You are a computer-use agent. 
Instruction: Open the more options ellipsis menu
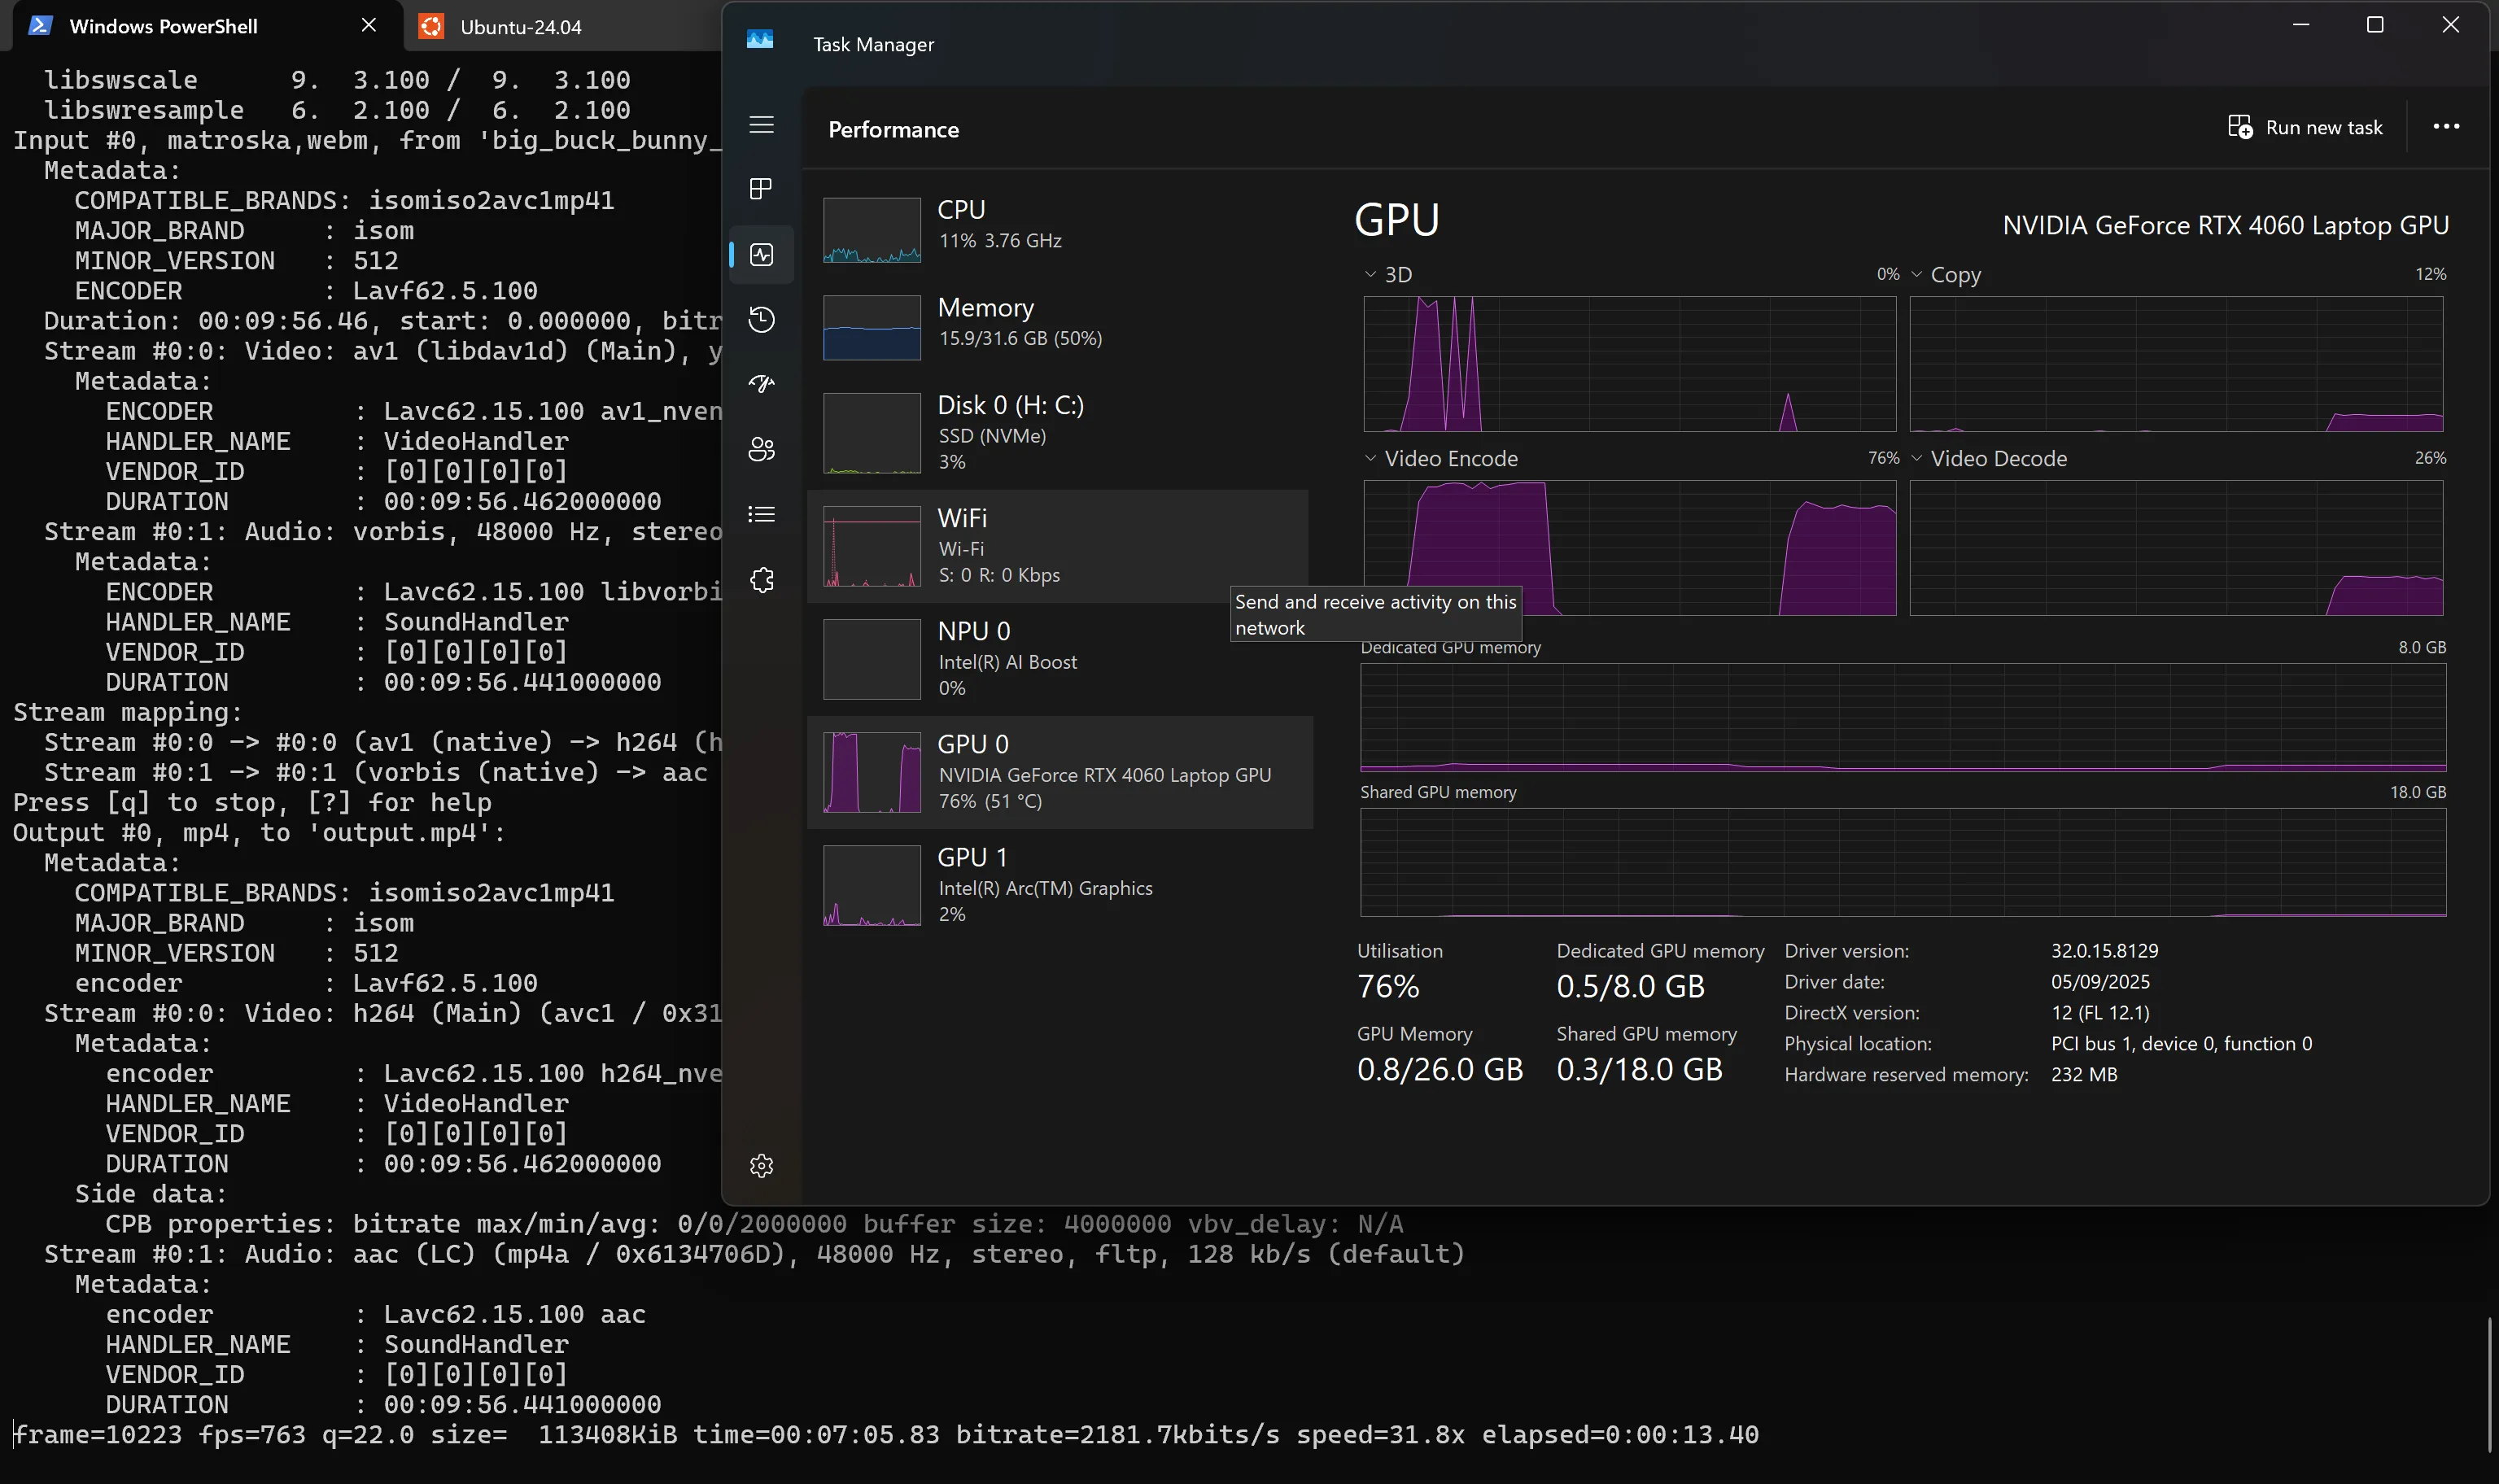tap(2446, 126)
